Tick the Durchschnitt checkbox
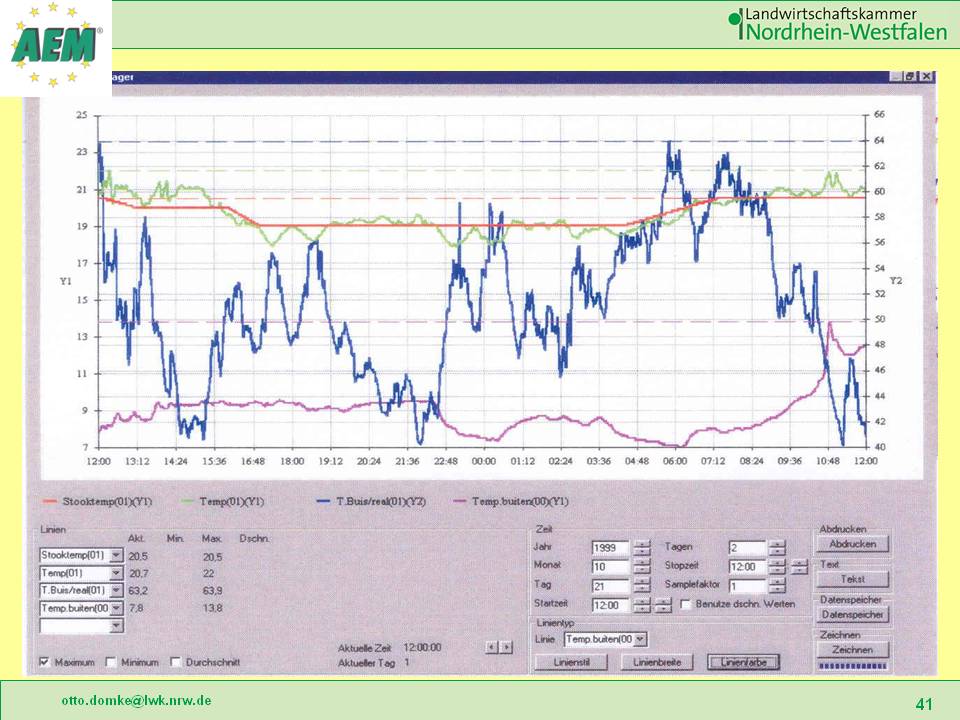The width and height of the screenshot is (960, 720). [x=176, y=662]
